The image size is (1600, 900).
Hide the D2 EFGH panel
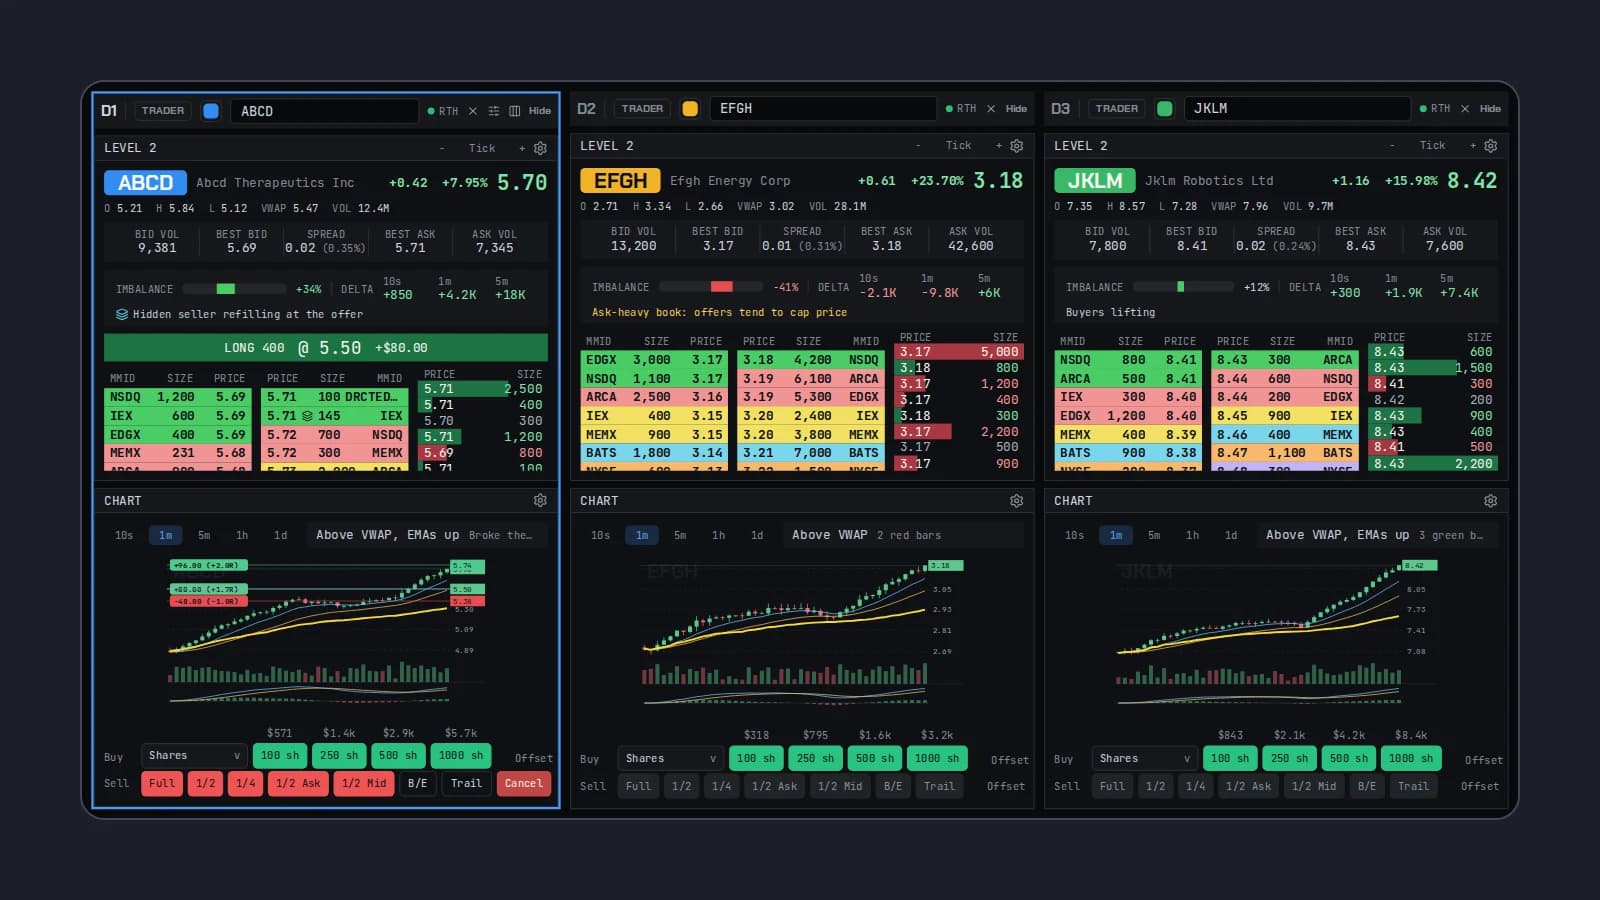tap(1016, 109)
